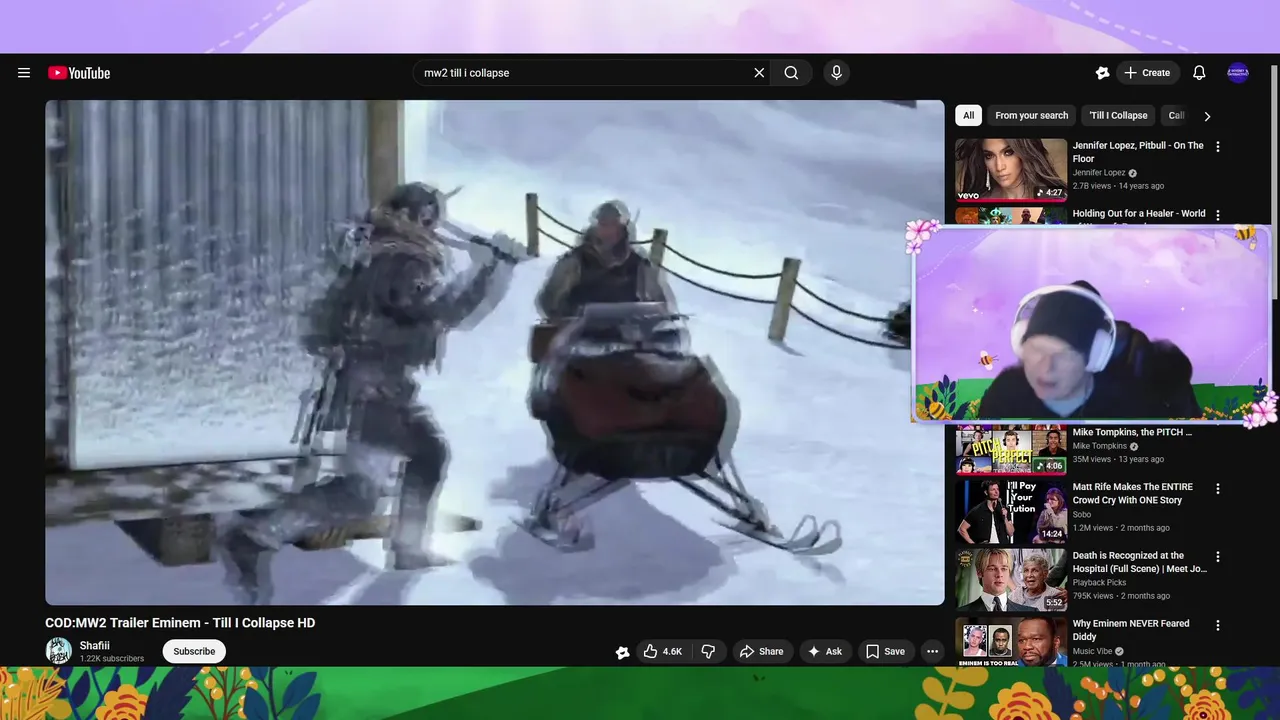Click the Create button
Image resolution: width=1280 pixels, height=720 pixels.
coord(1147,73)
